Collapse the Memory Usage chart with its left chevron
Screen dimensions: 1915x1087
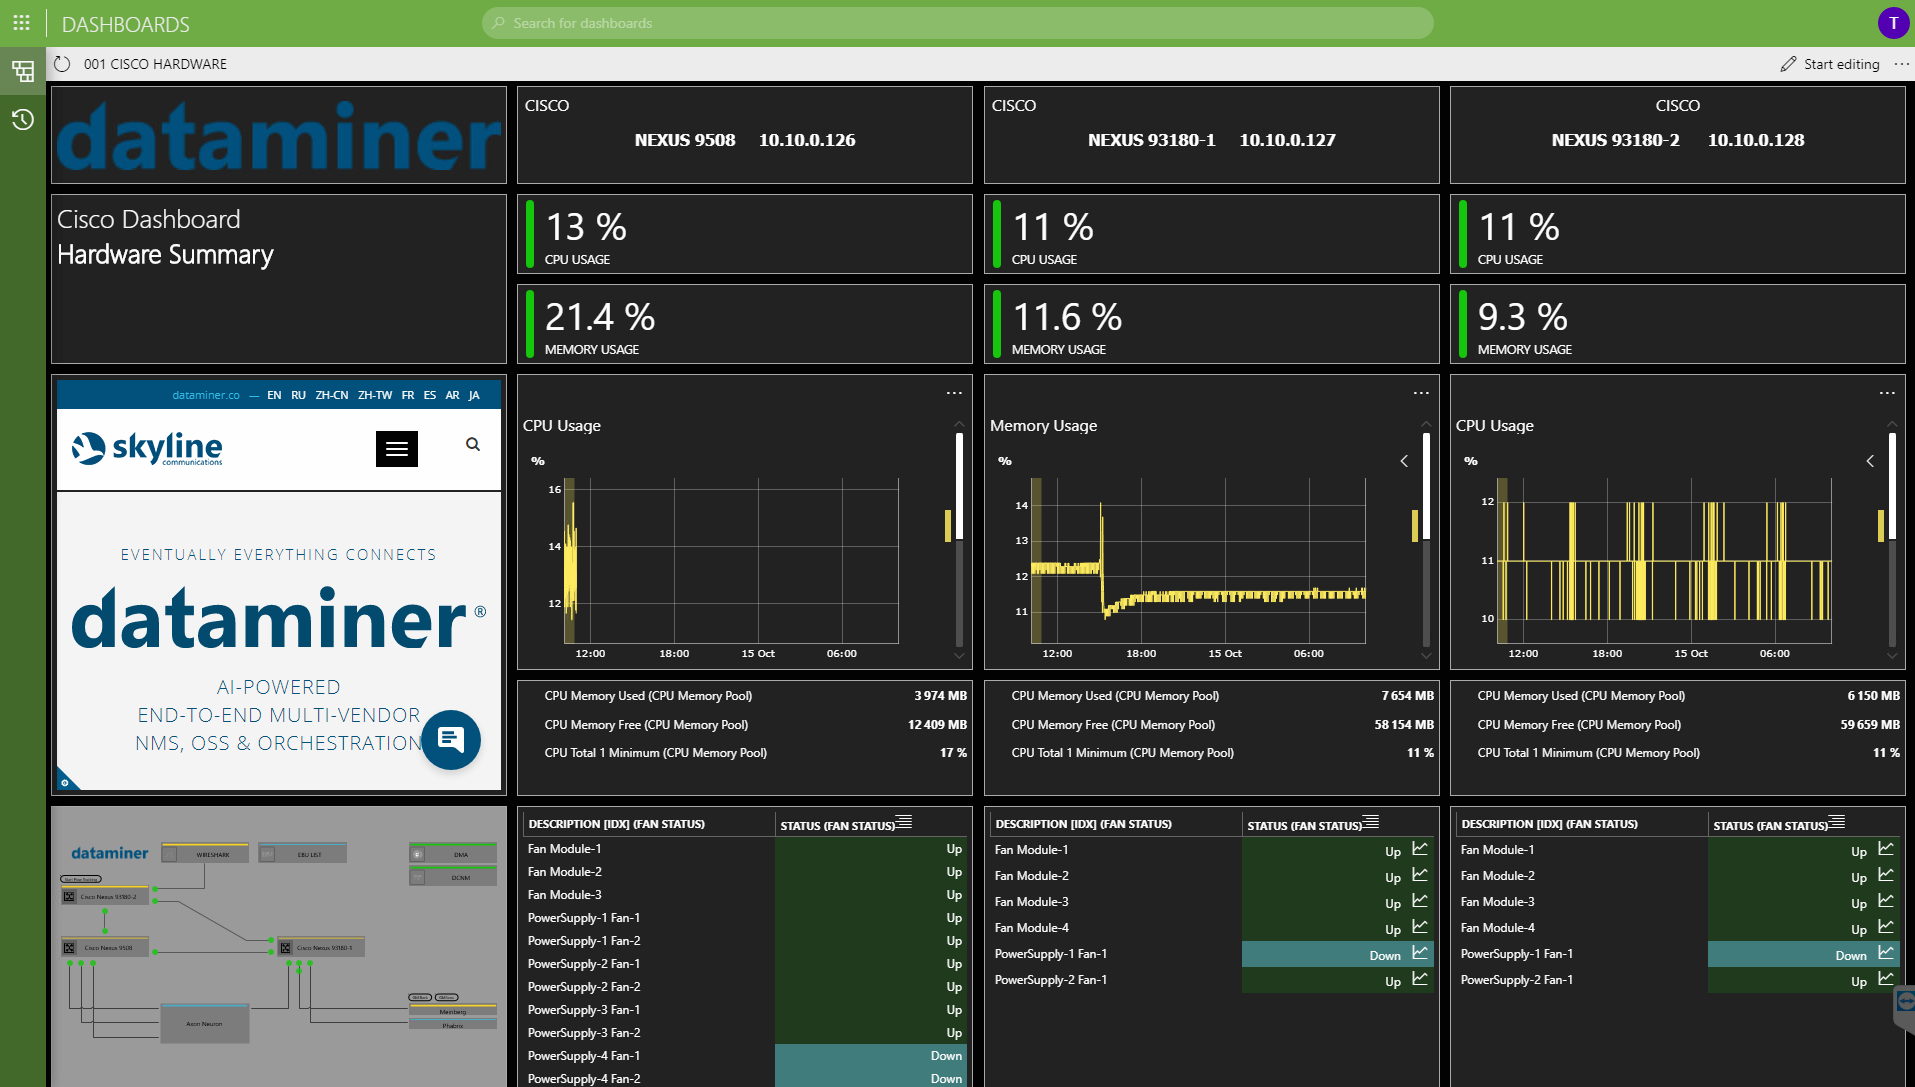[x=1403, y=461]
